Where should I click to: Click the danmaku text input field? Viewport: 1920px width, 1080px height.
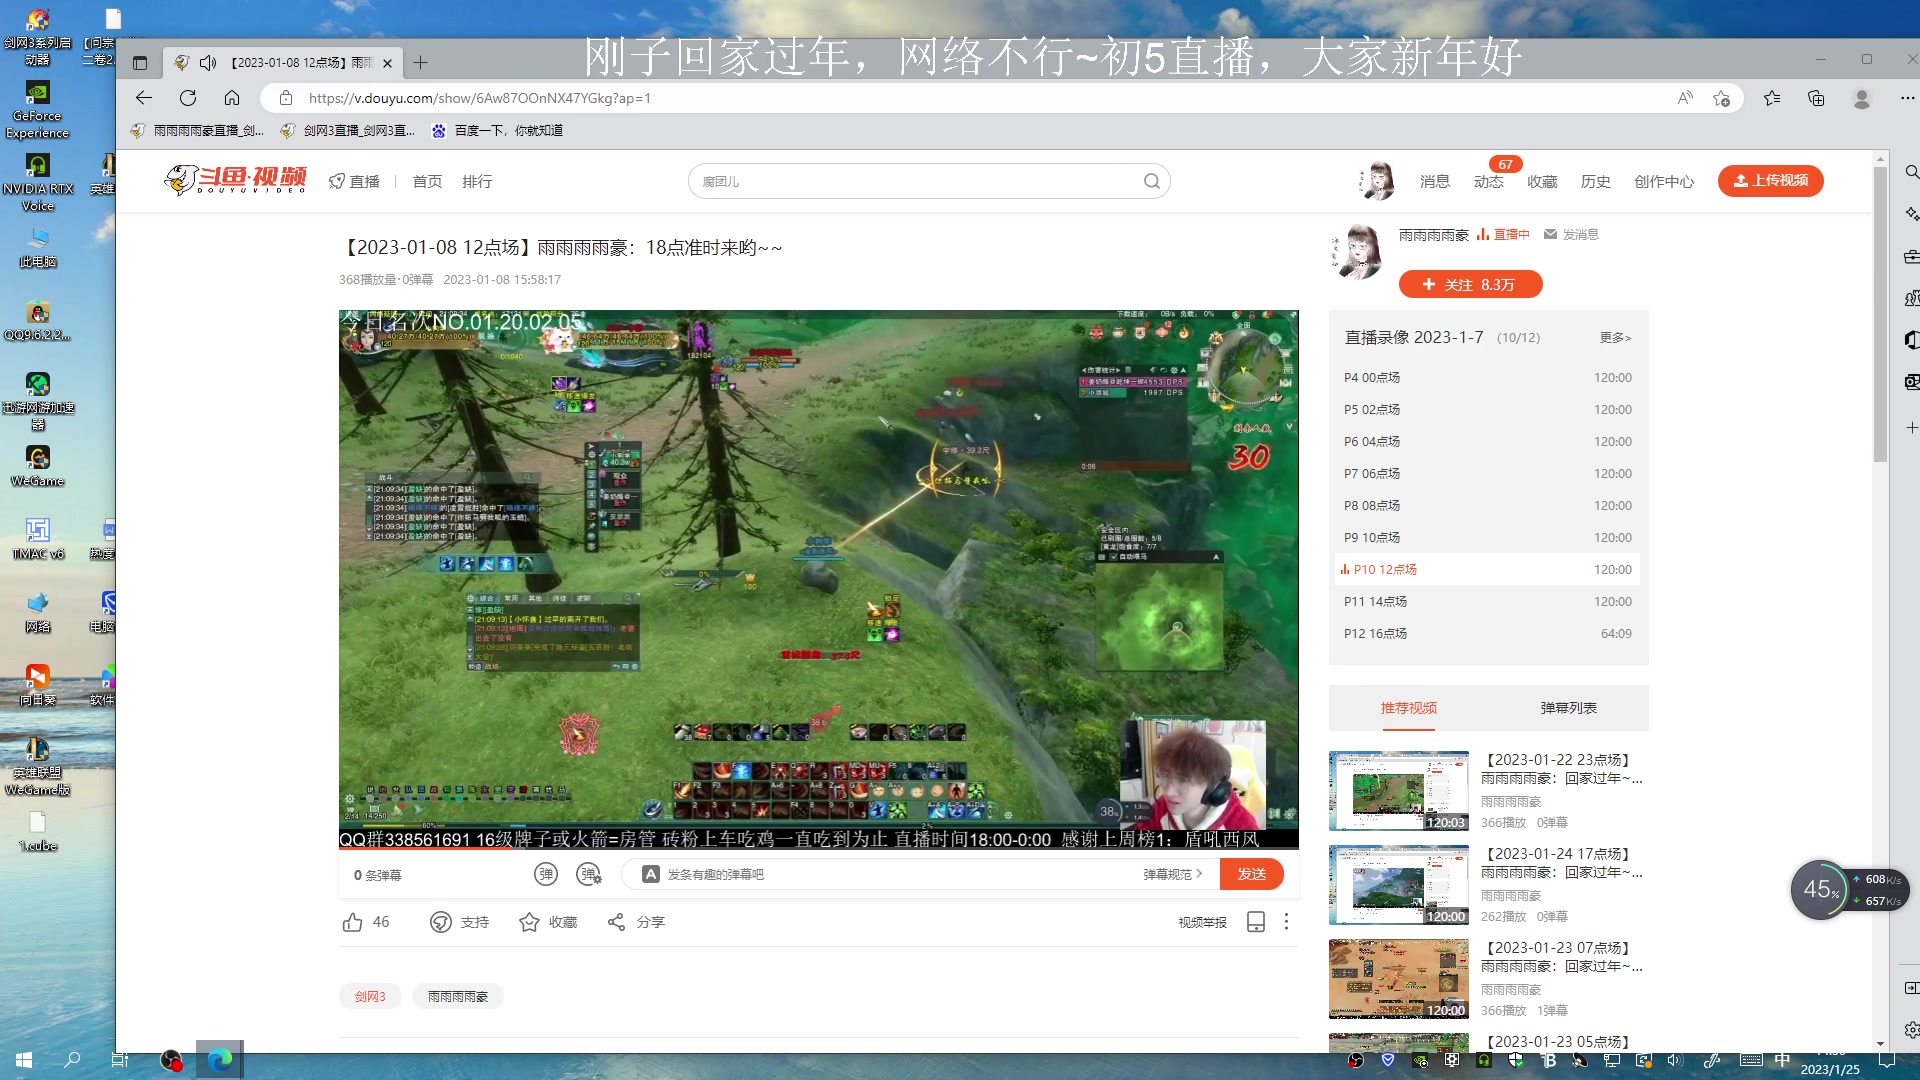click(x=900, y=874)
